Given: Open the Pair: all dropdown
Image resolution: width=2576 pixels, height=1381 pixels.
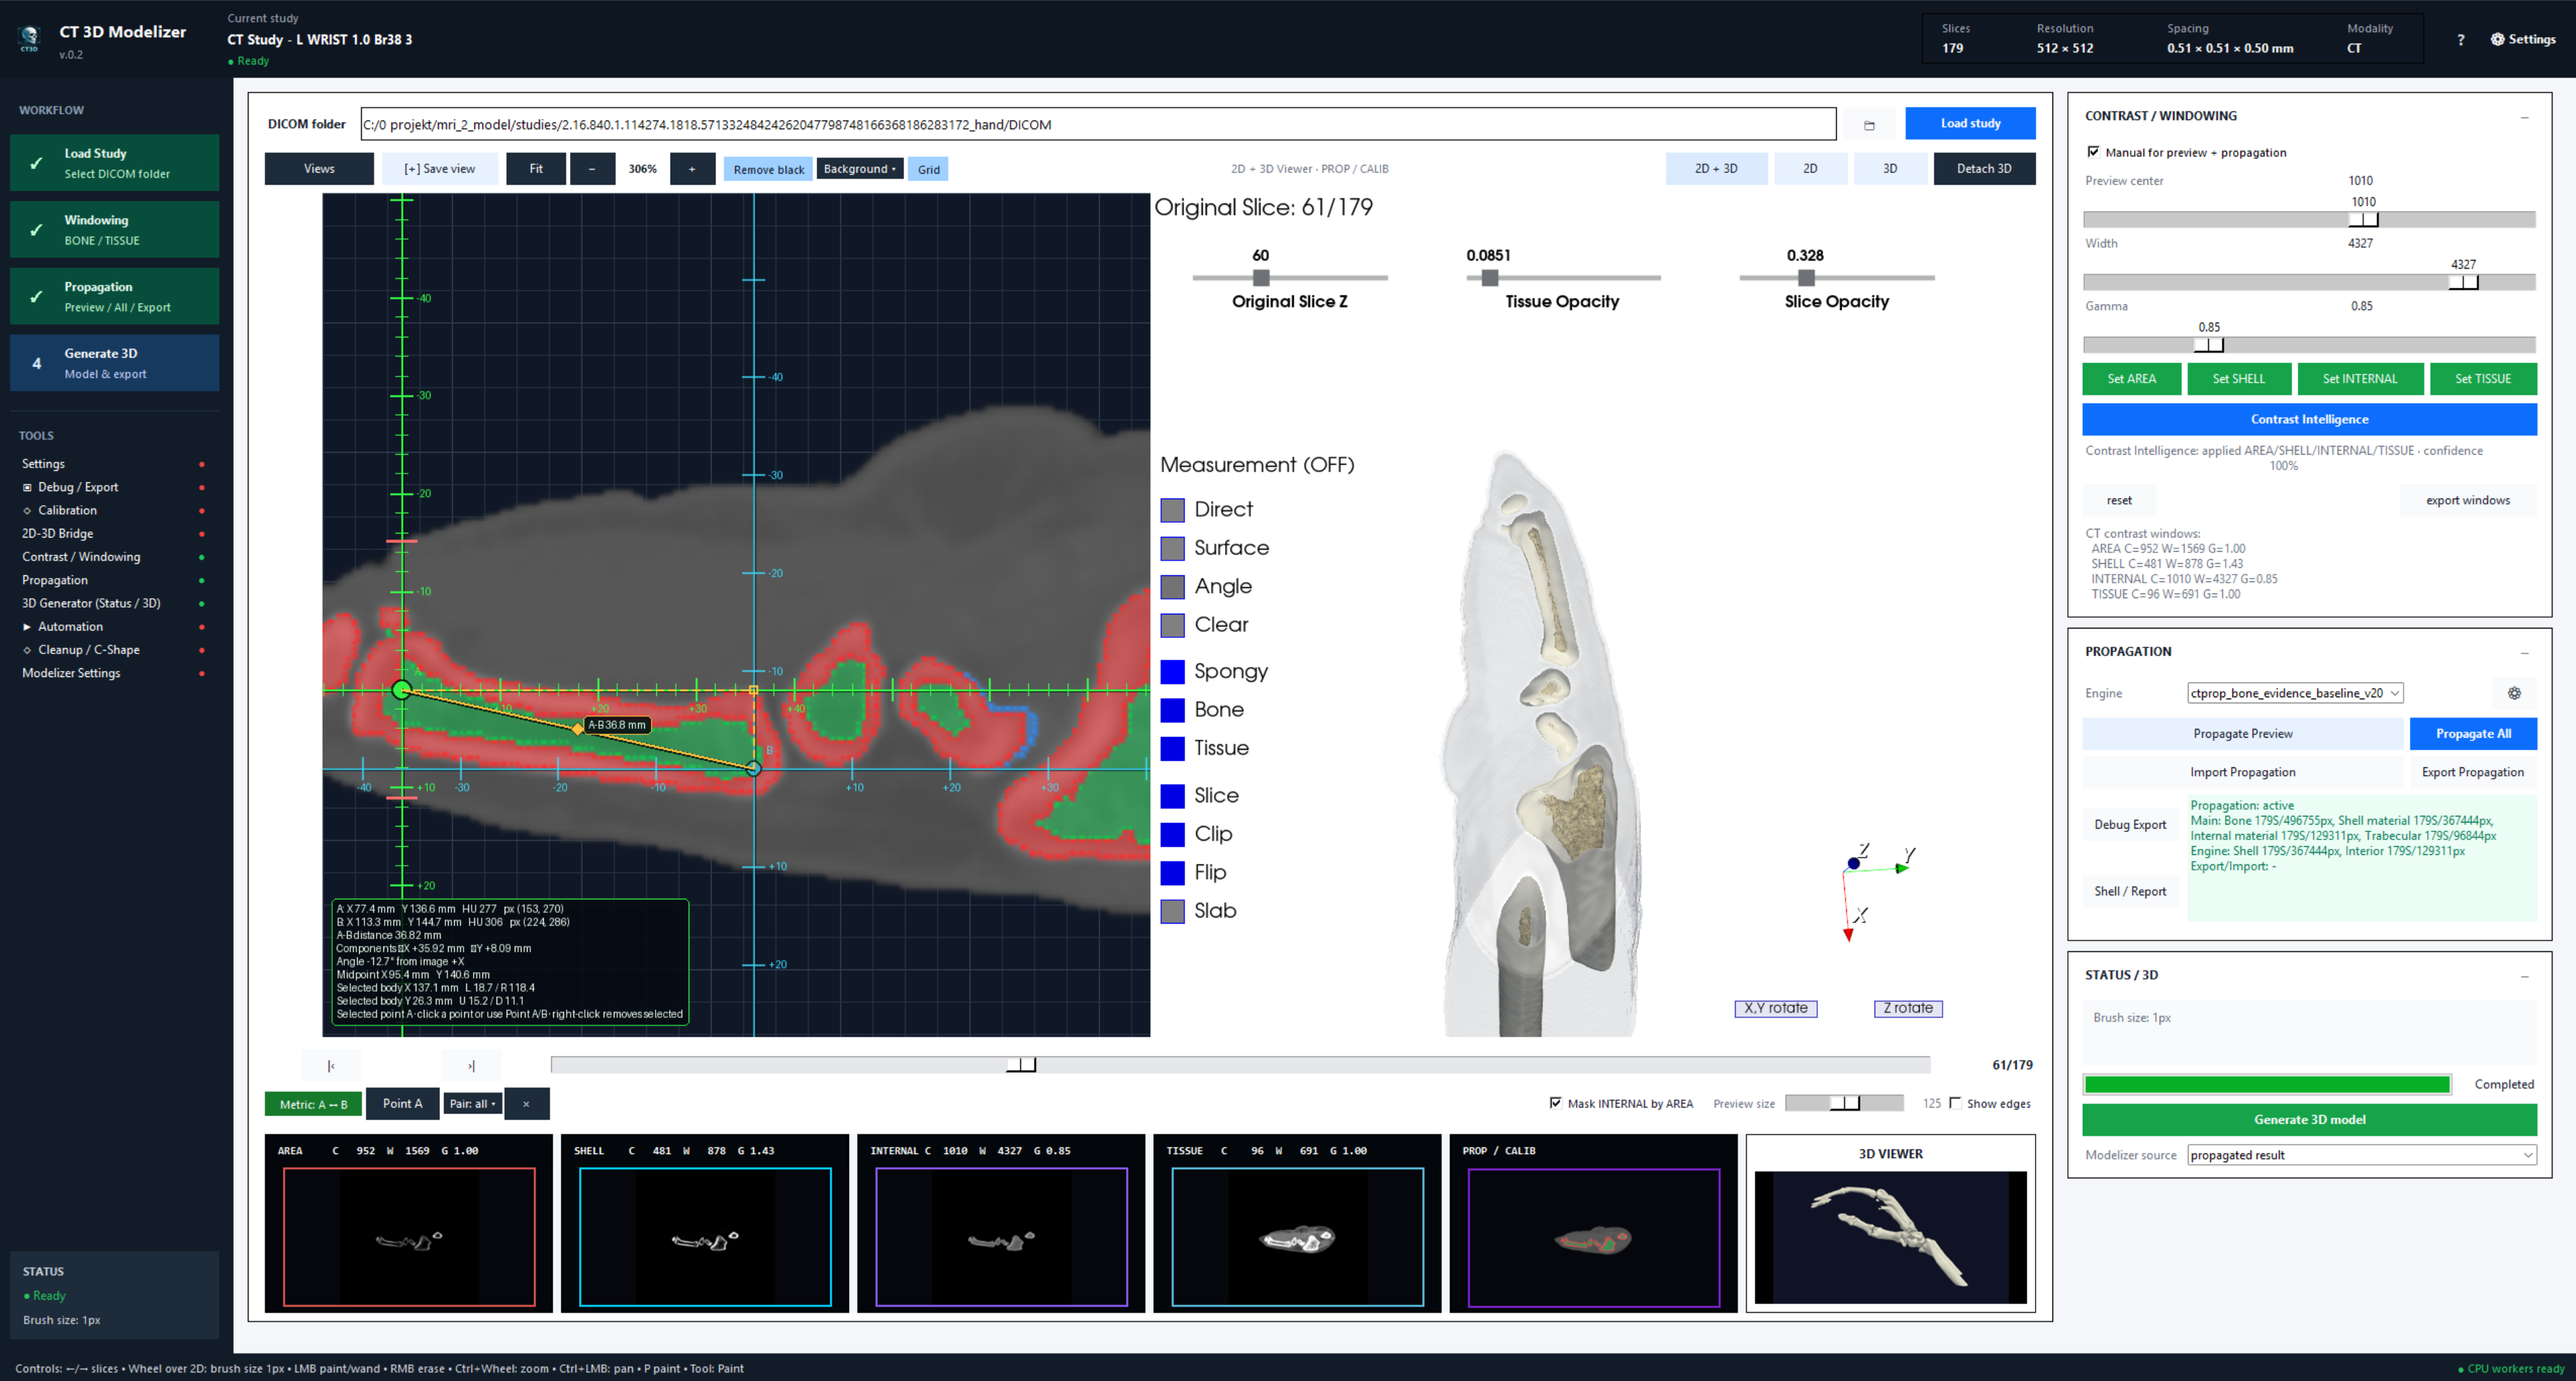Looking at the screenshot, I should [472, 1104].
